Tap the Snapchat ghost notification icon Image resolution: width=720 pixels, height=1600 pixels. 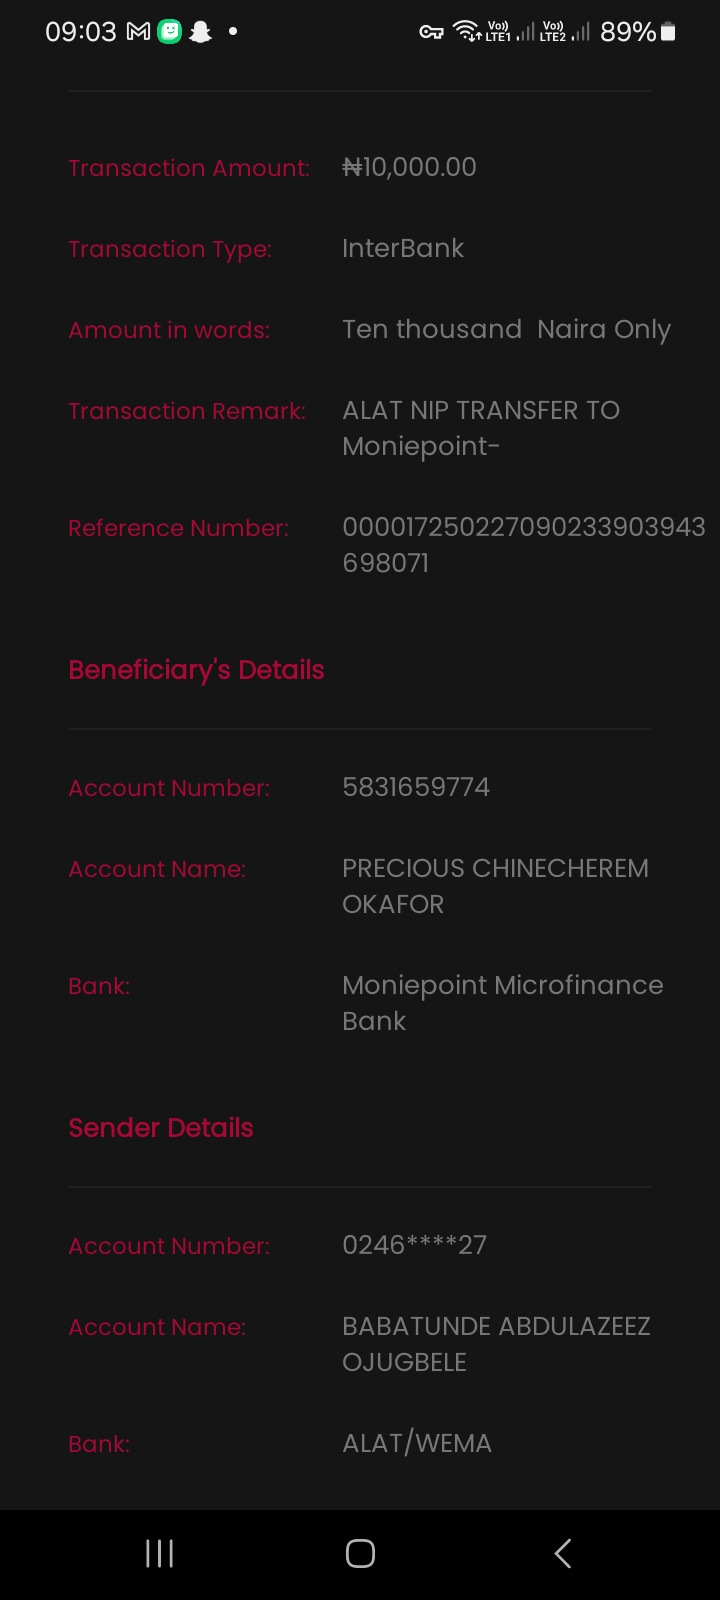[x=201, y=32]
